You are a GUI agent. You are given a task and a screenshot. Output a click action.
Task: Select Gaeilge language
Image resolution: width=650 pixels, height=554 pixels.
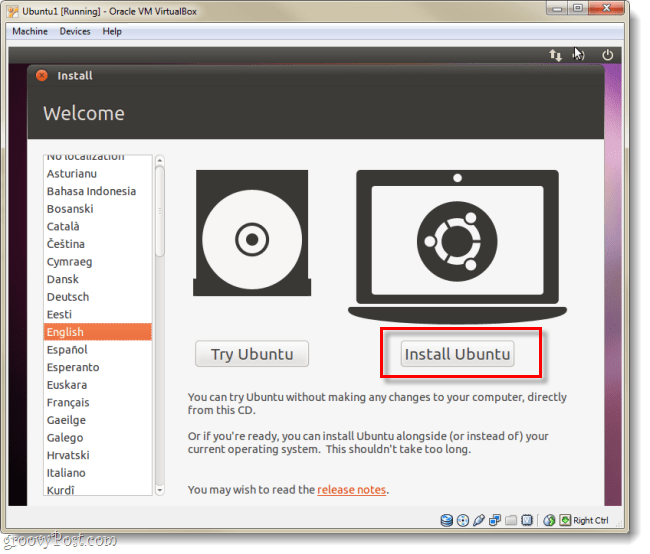click(98, 420)
